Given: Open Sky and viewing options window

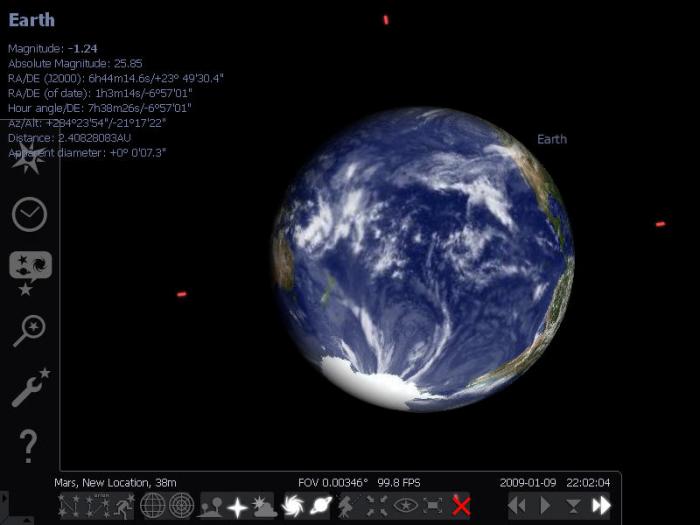Looking at the screenshot, I should tap(30, 272).
